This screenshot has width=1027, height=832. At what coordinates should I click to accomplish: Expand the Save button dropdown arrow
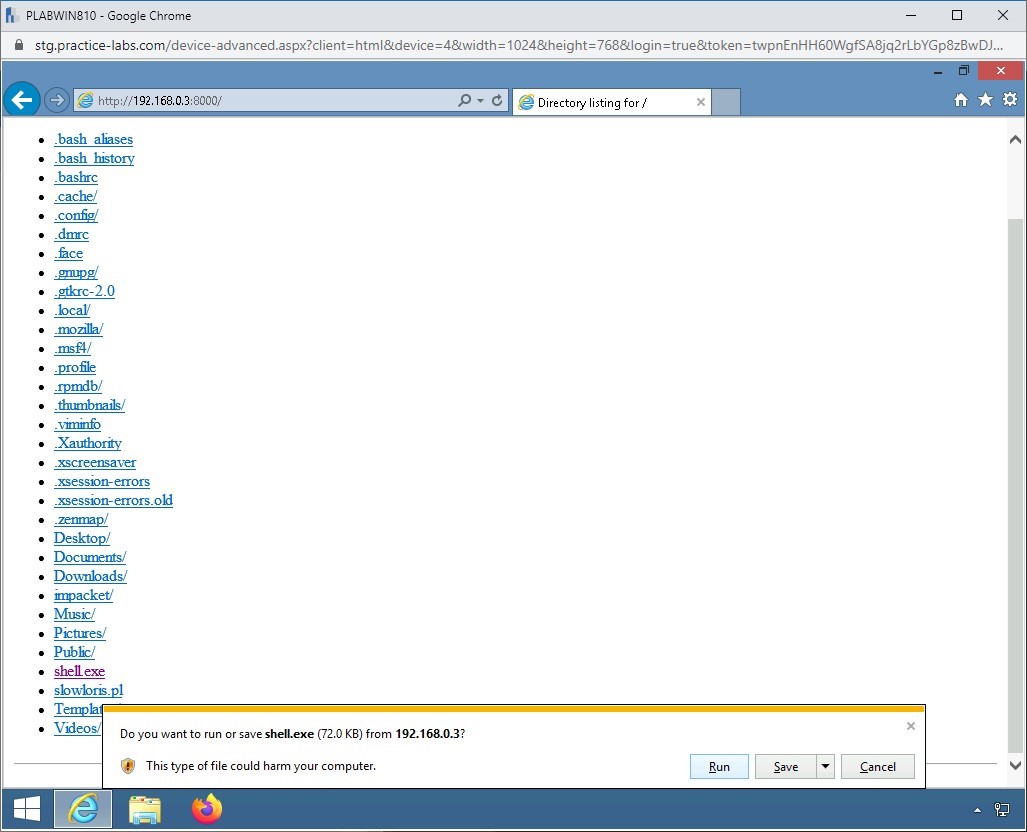pyautogui.click(x=825, y=767)
